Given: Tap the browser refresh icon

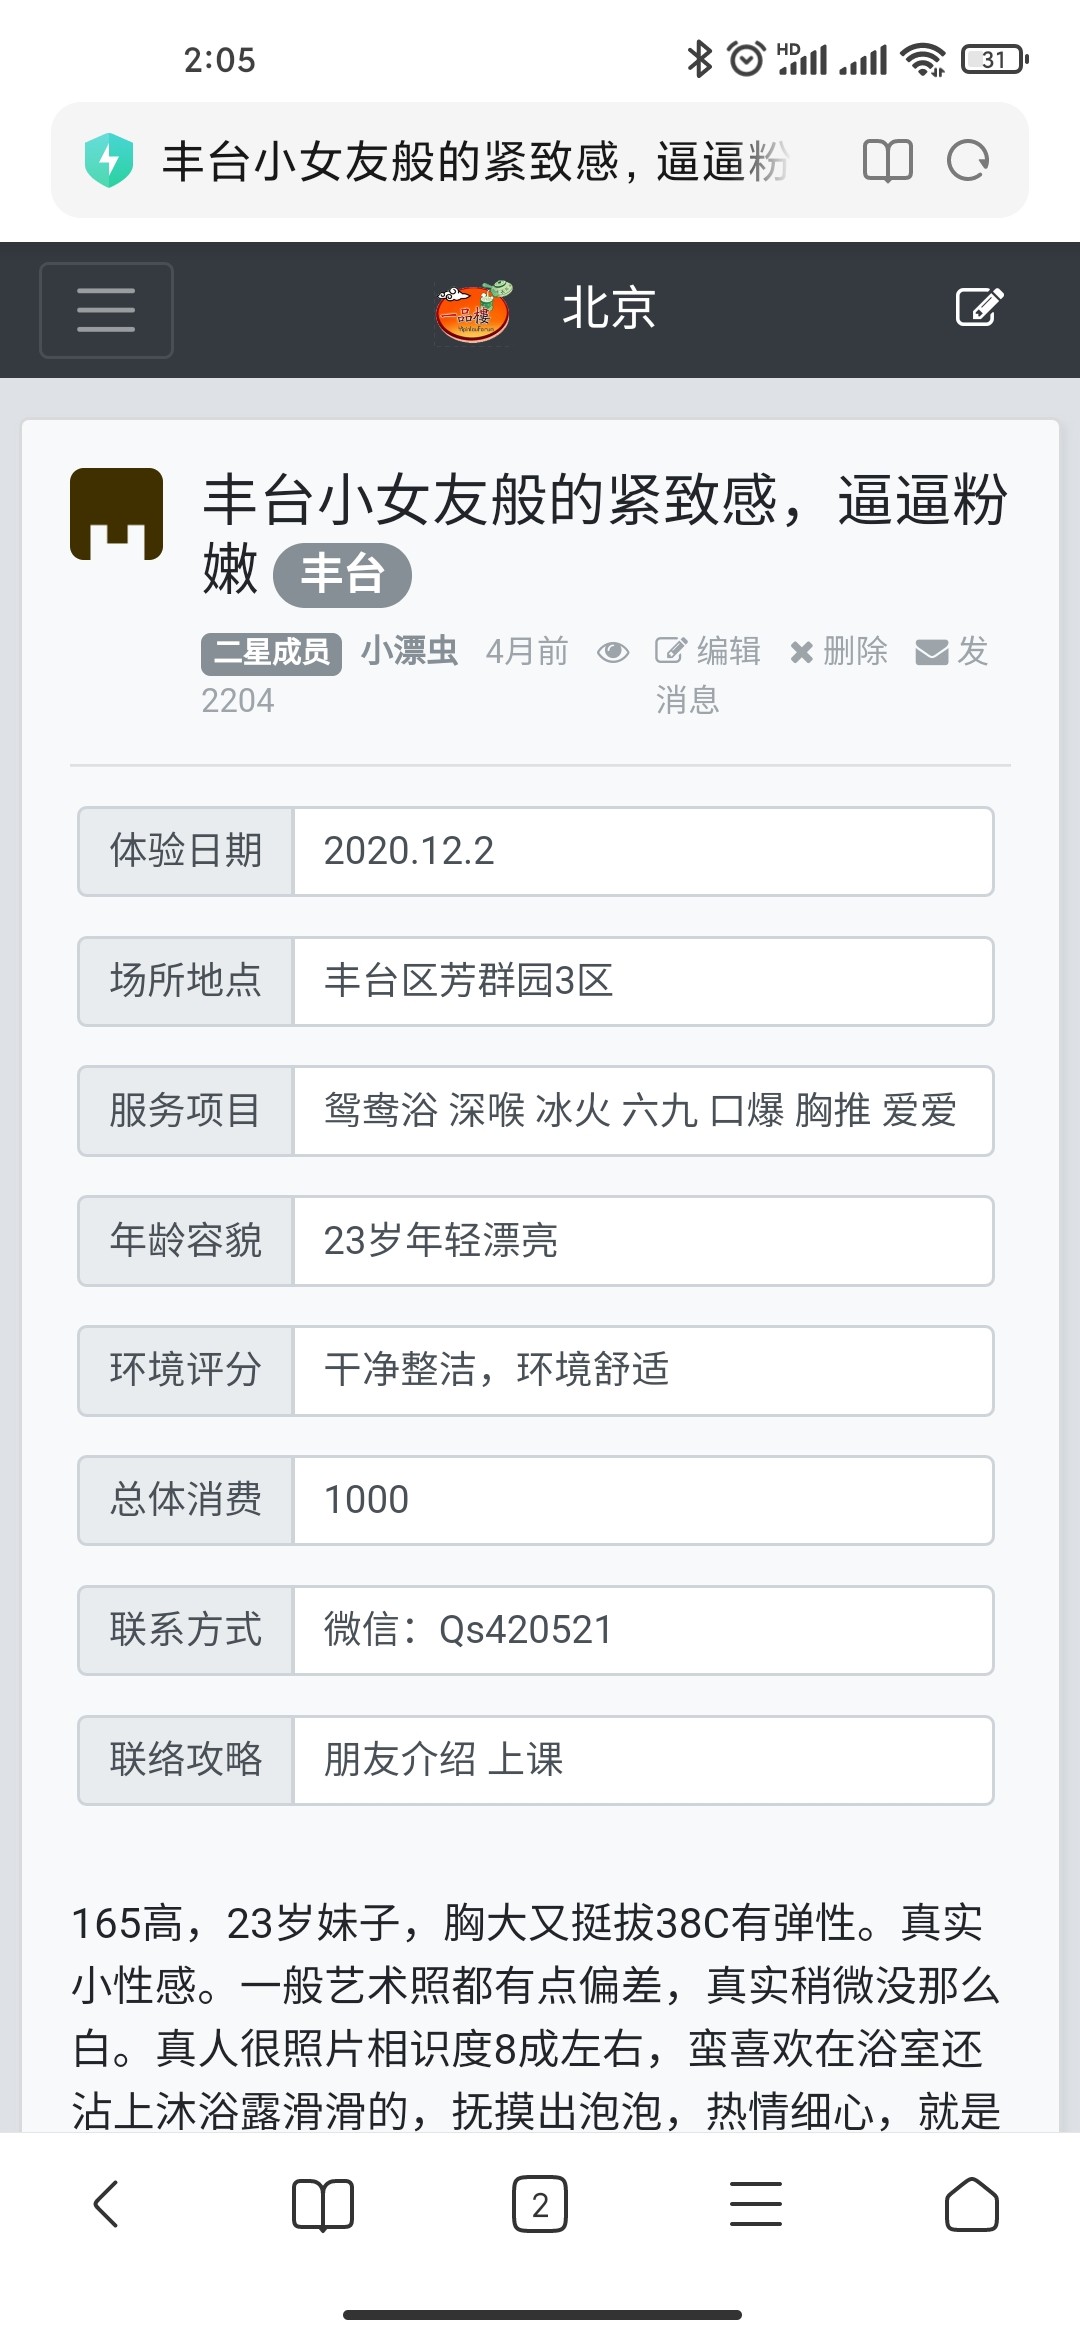Looking at the screenshot, I should click(x=967, y=160).
